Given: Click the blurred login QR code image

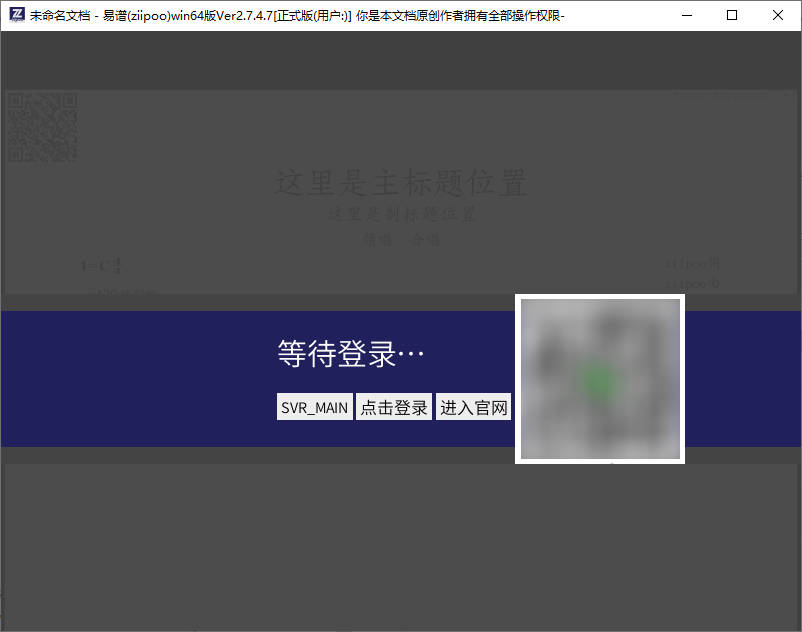Looking at the screenshot, I should click(600, 379).
